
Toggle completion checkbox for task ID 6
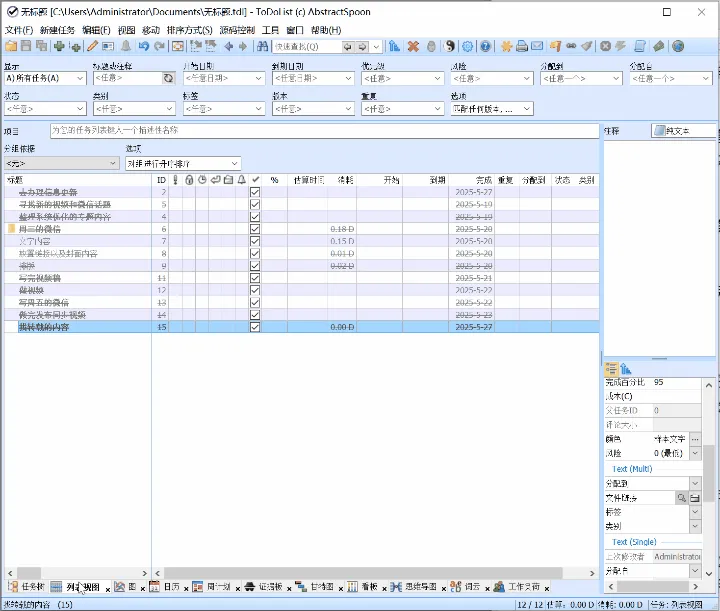[x=255, y=229]
